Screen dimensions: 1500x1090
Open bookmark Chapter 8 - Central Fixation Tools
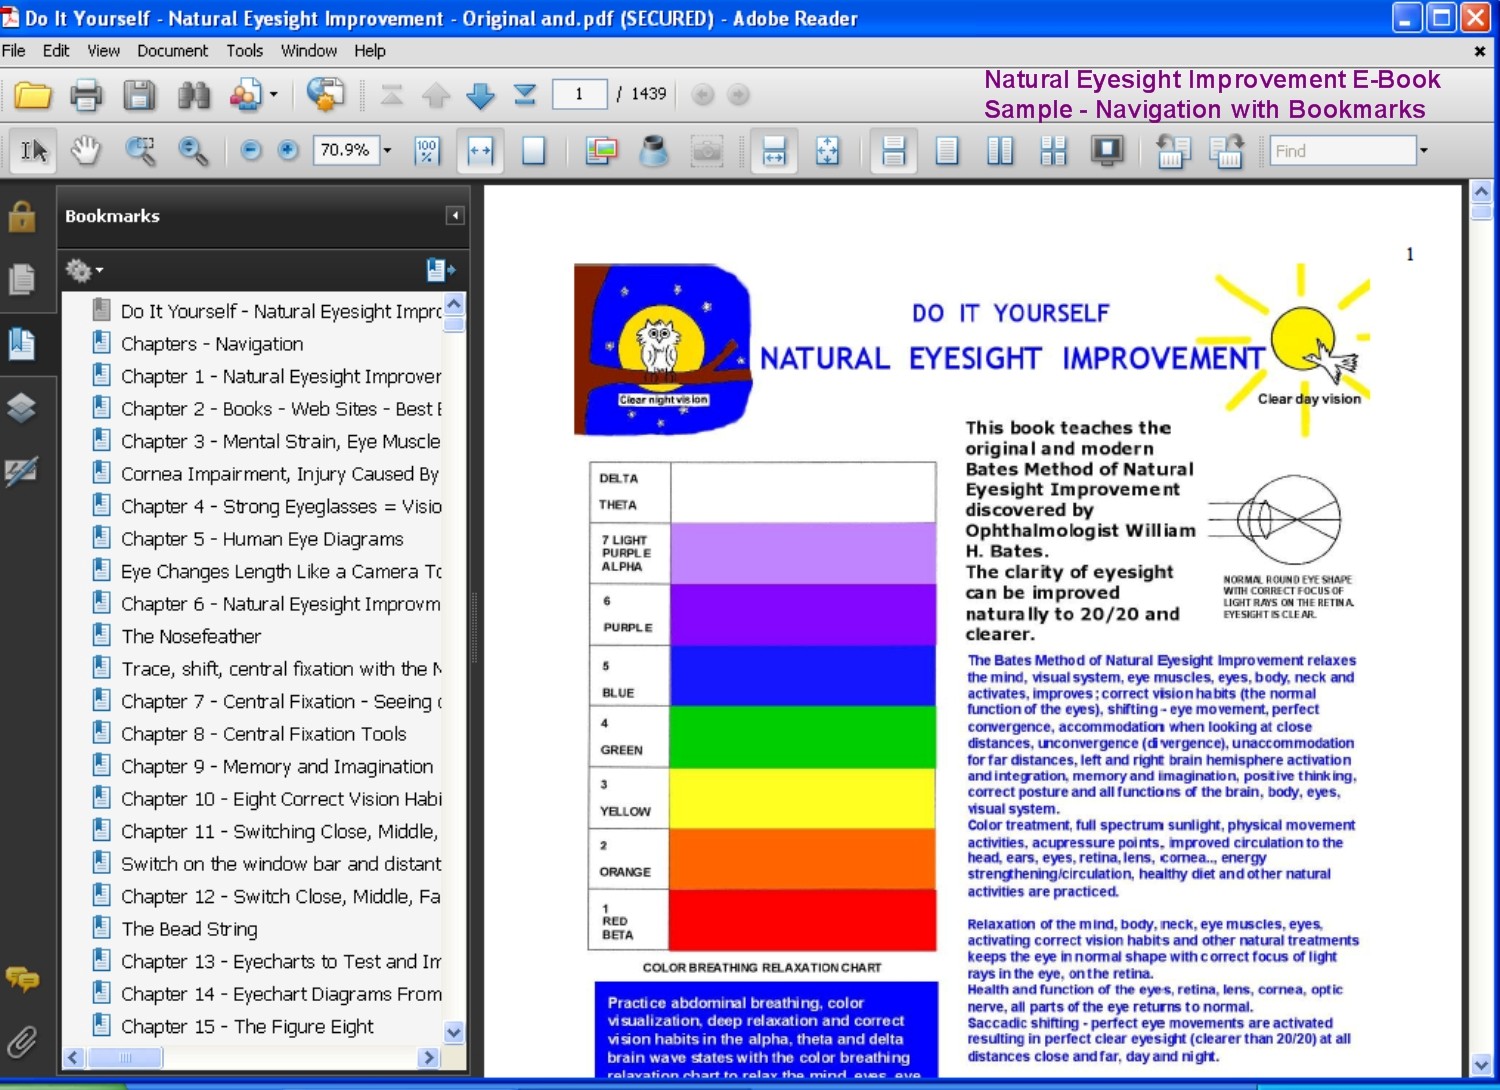pyautogui.click(x=264, y=734)
